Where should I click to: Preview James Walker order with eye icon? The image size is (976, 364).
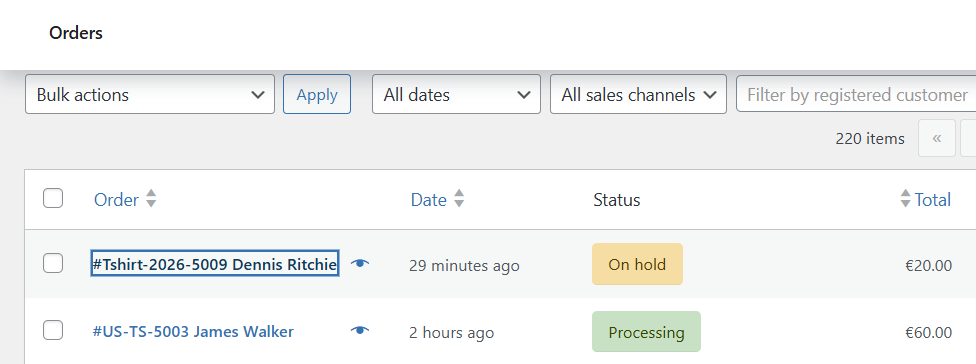coord(360,330)
